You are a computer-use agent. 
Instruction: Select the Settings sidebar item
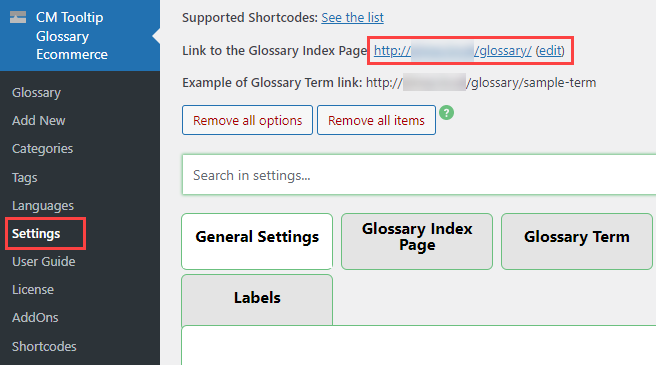(36, 234)
